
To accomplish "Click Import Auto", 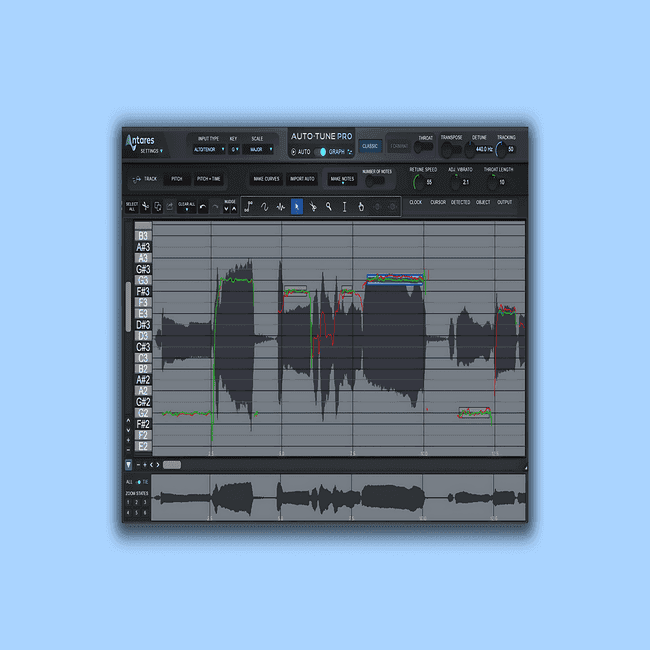I will point(302,179).
